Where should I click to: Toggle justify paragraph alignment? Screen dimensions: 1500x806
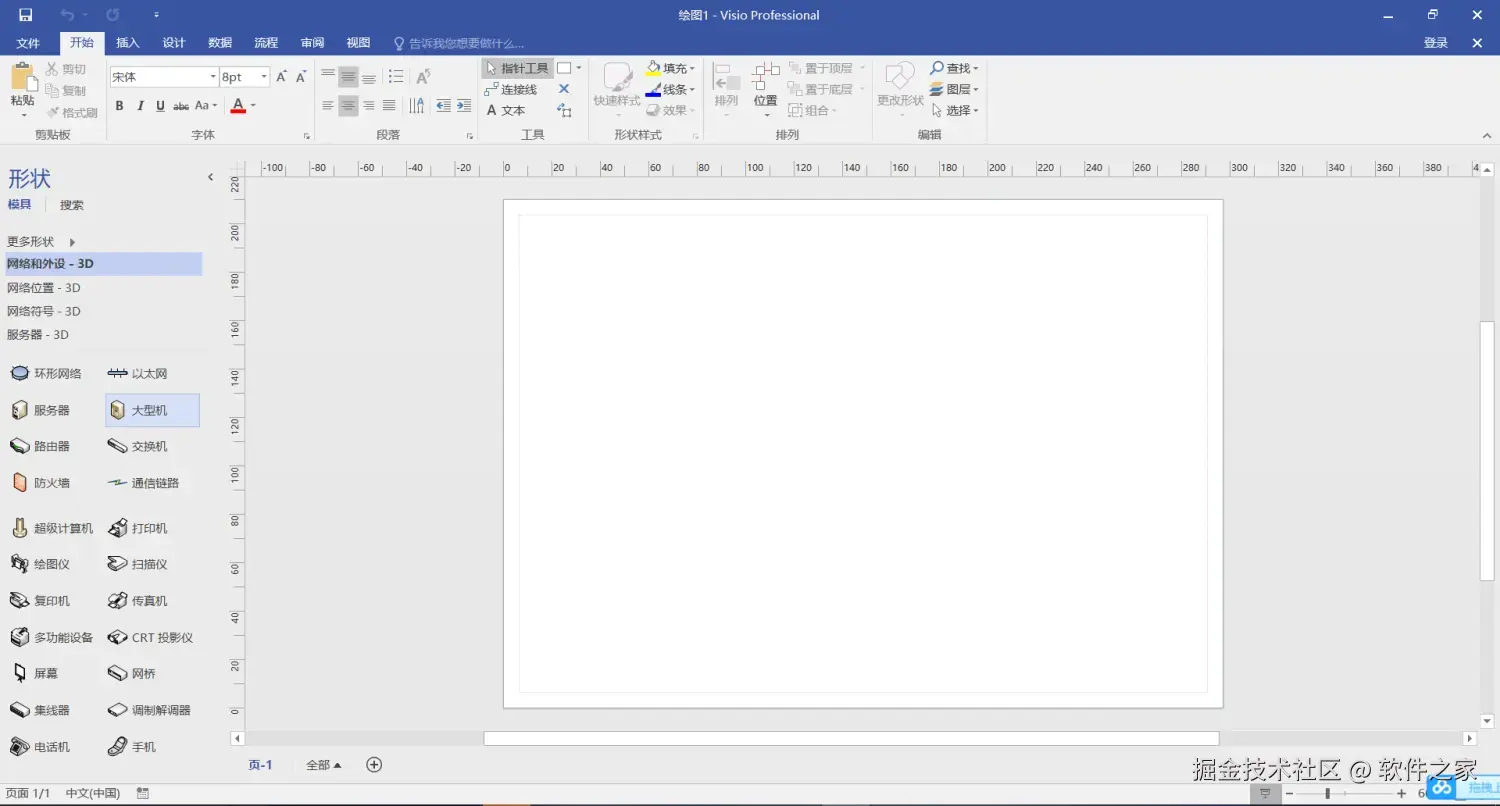click(389, 105)
